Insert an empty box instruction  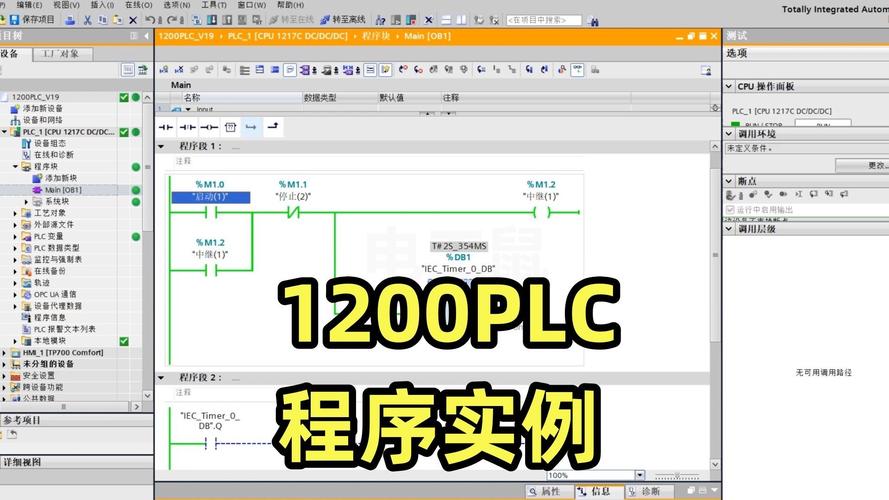(x=230, y=127)
